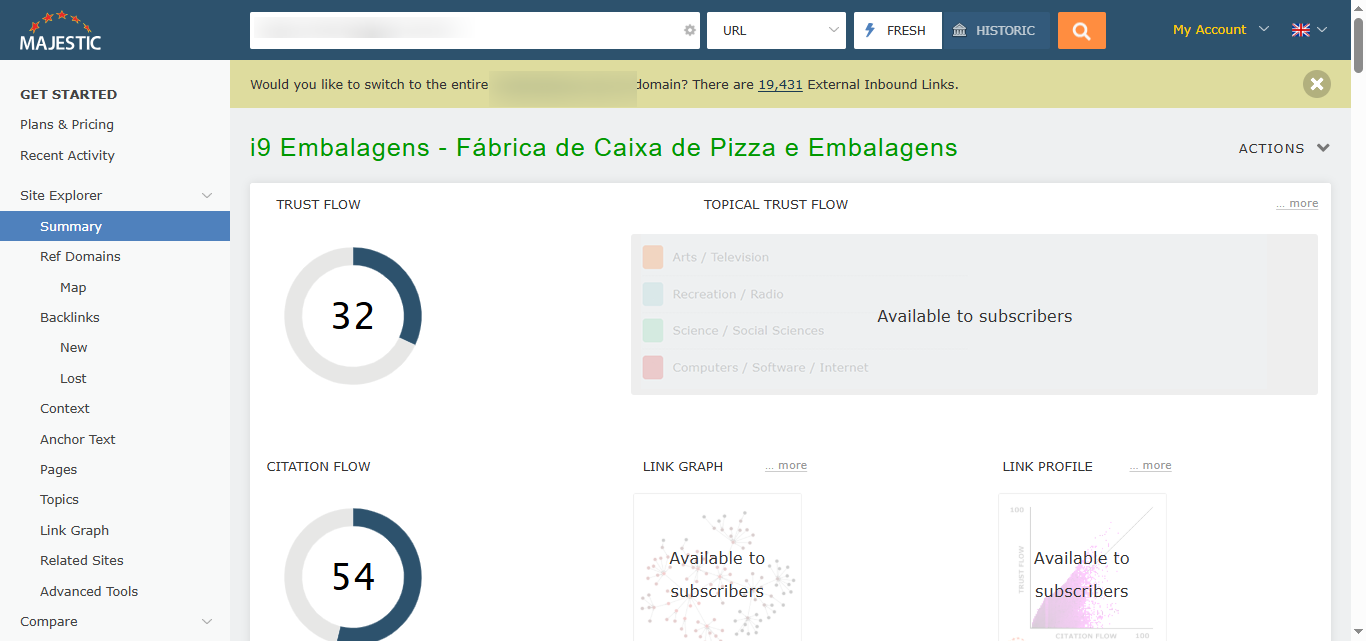Screen dimensions: 1366x641
Task: Click more link next to Link Profile
Action: pos(1150,465)
